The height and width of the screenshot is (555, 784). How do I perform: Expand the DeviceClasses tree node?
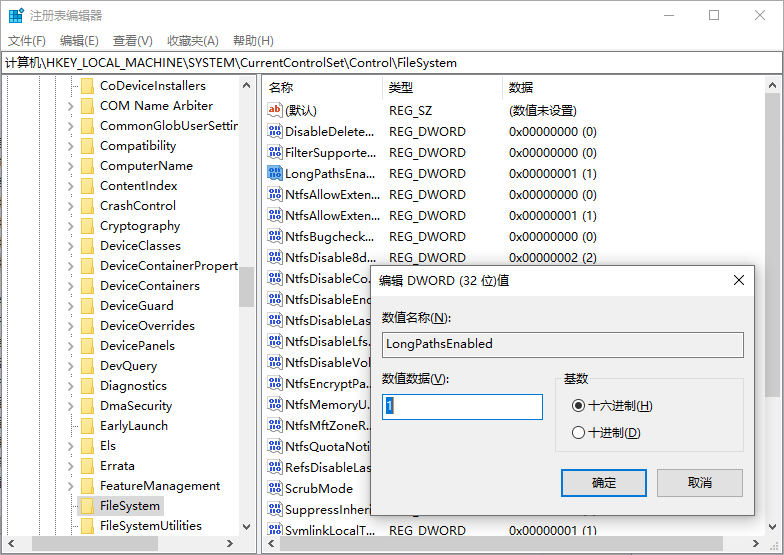pyautogui.click(x=70, y=246)
